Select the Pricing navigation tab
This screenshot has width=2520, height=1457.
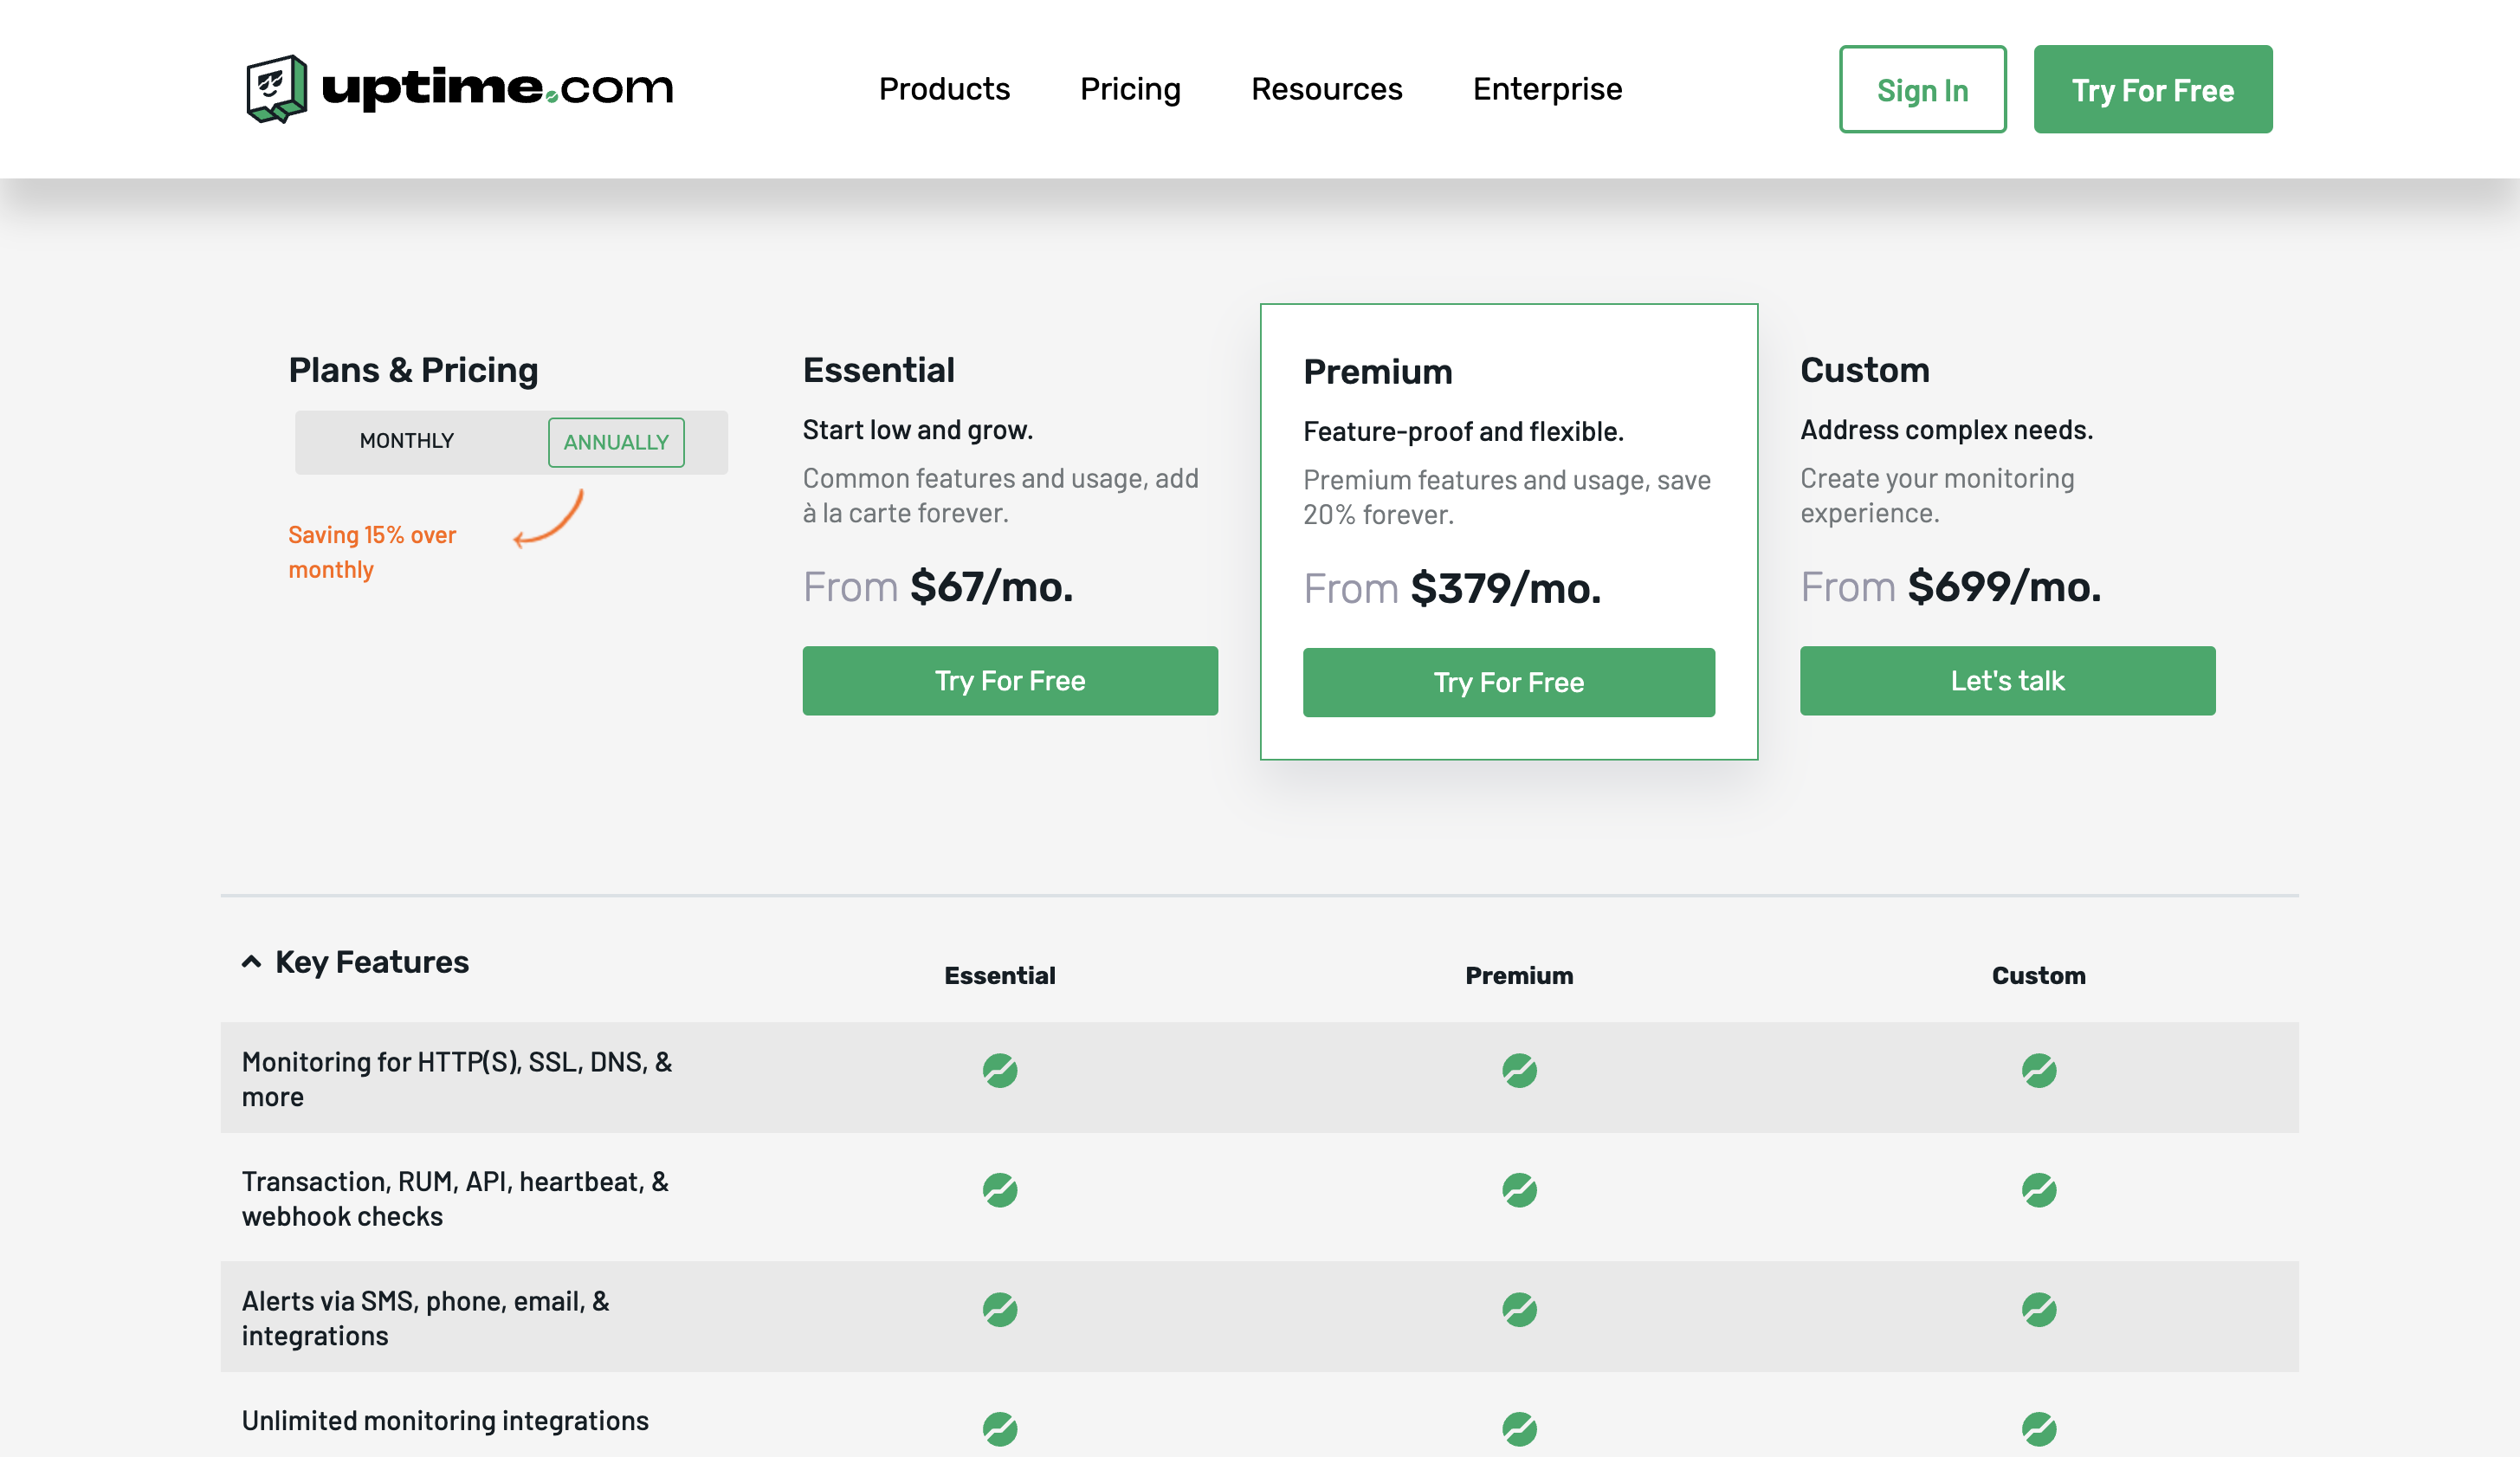pos(1130,88)
